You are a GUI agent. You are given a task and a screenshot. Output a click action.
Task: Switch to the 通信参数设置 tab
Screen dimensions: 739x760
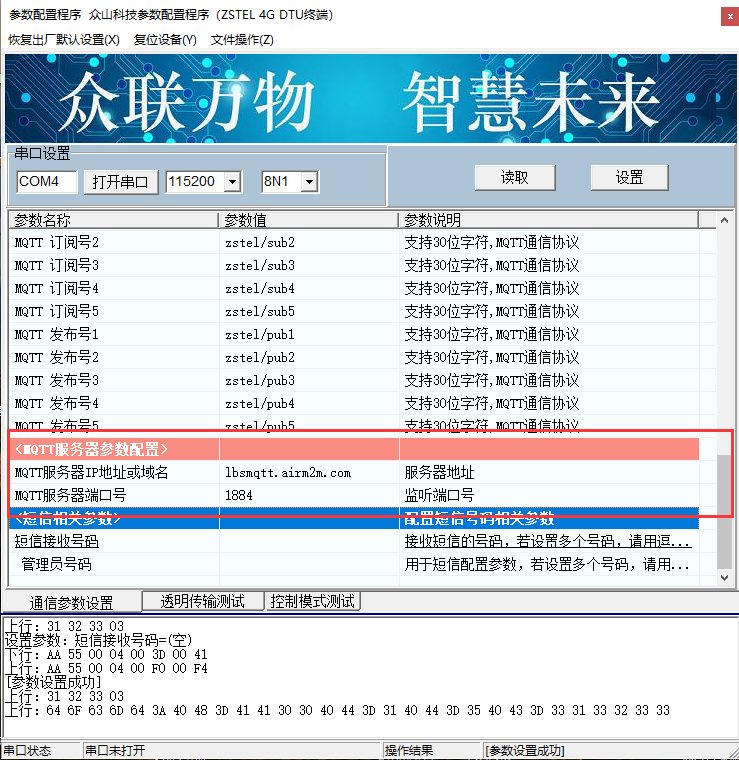(x=72, y=602)
